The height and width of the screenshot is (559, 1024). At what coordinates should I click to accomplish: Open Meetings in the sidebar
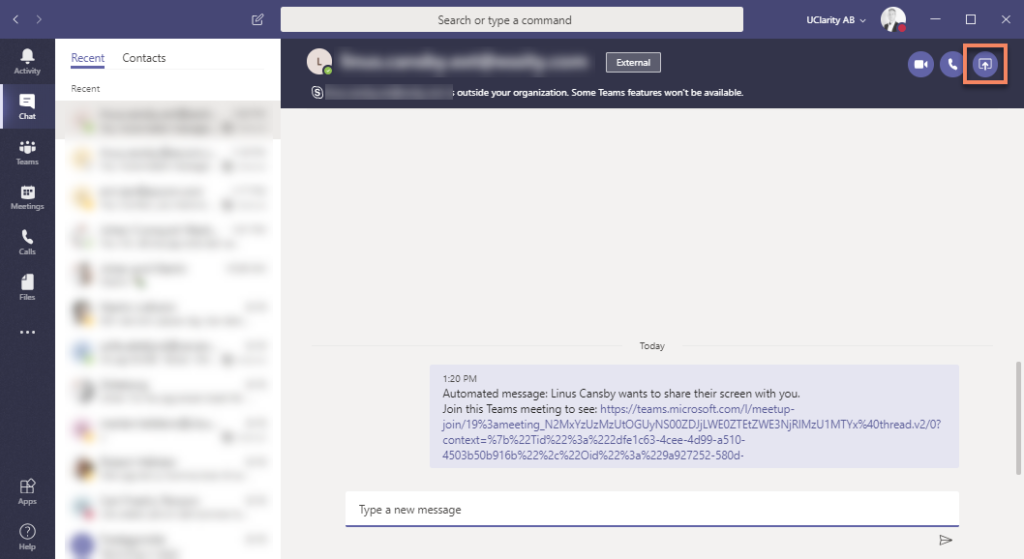pos(27,197)
